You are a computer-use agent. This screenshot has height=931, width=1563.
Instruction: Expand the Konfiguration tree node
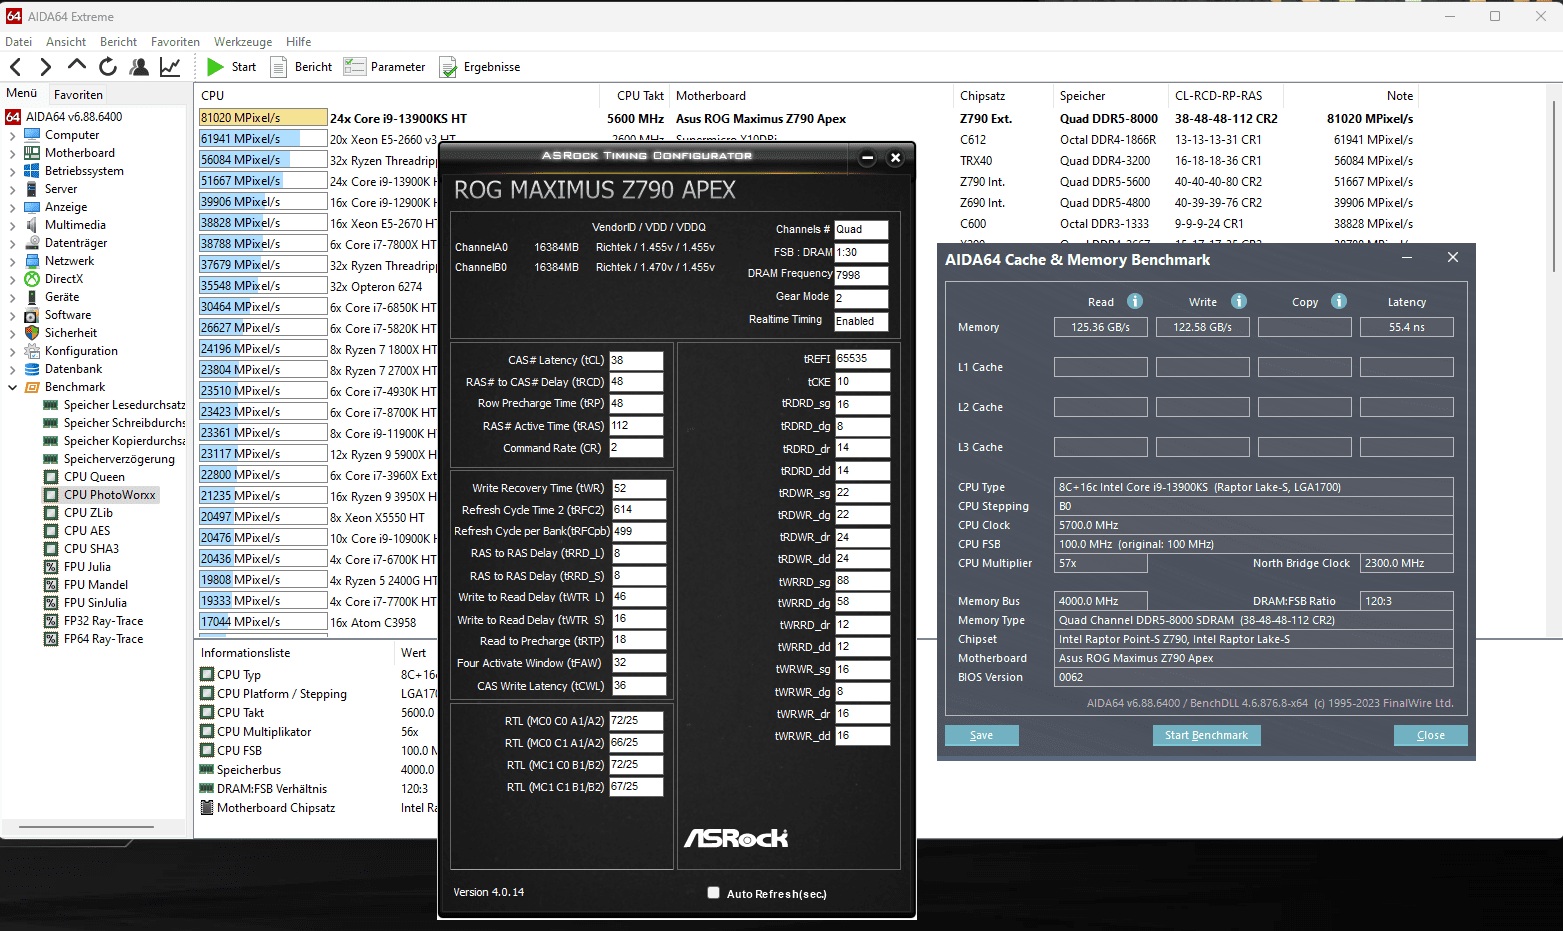tap(12, 351)
